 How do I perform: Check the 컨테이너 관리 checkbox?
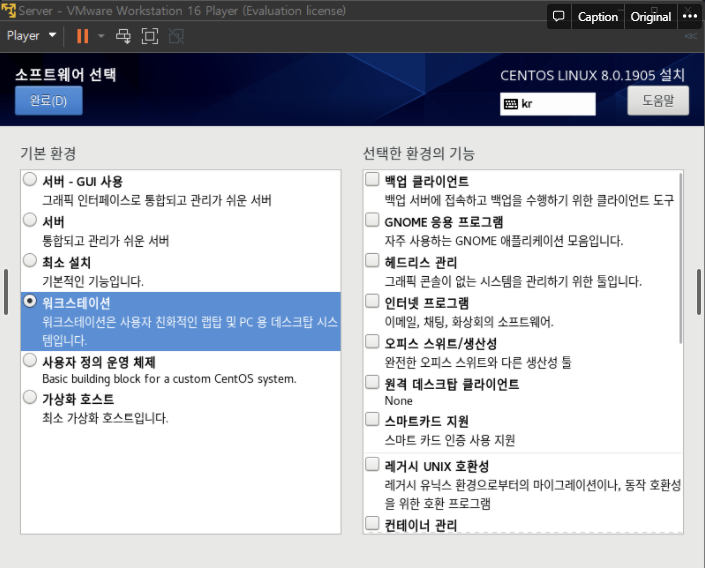(x=372, y=523)
